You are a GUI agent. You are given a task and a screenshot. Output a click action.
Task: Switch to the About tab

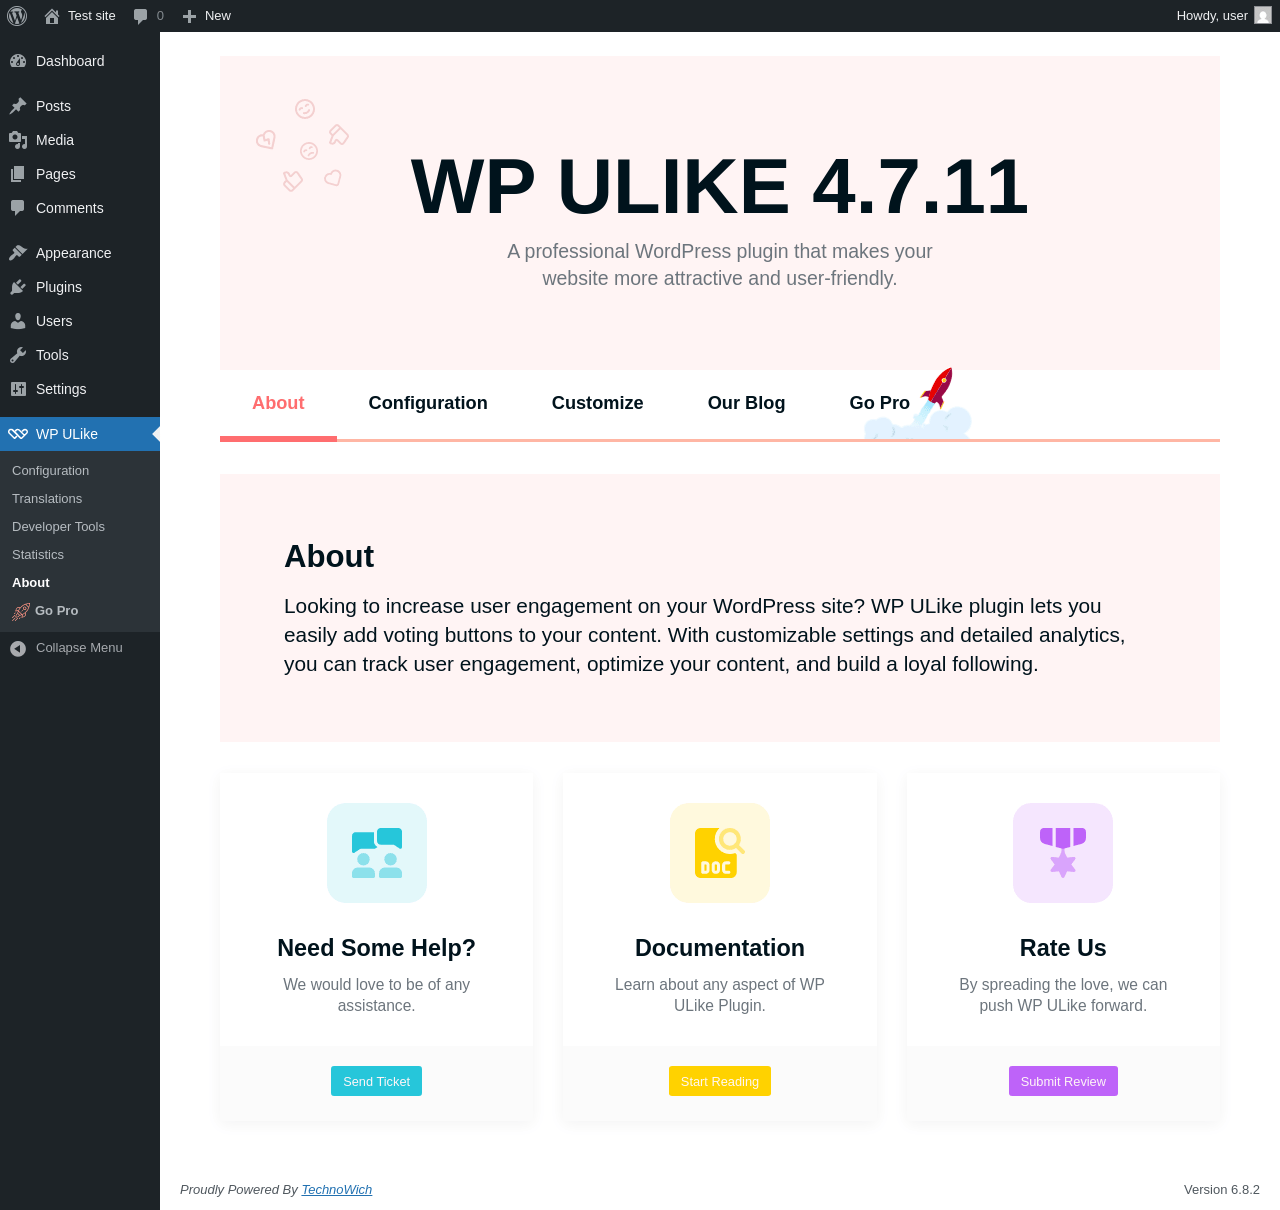pos(278,403)
